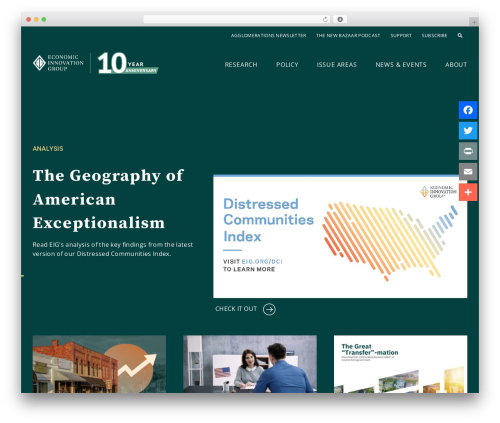Open Agglomerations Newsletter link
The image size is (500, 423).
(x=268, y=35)
